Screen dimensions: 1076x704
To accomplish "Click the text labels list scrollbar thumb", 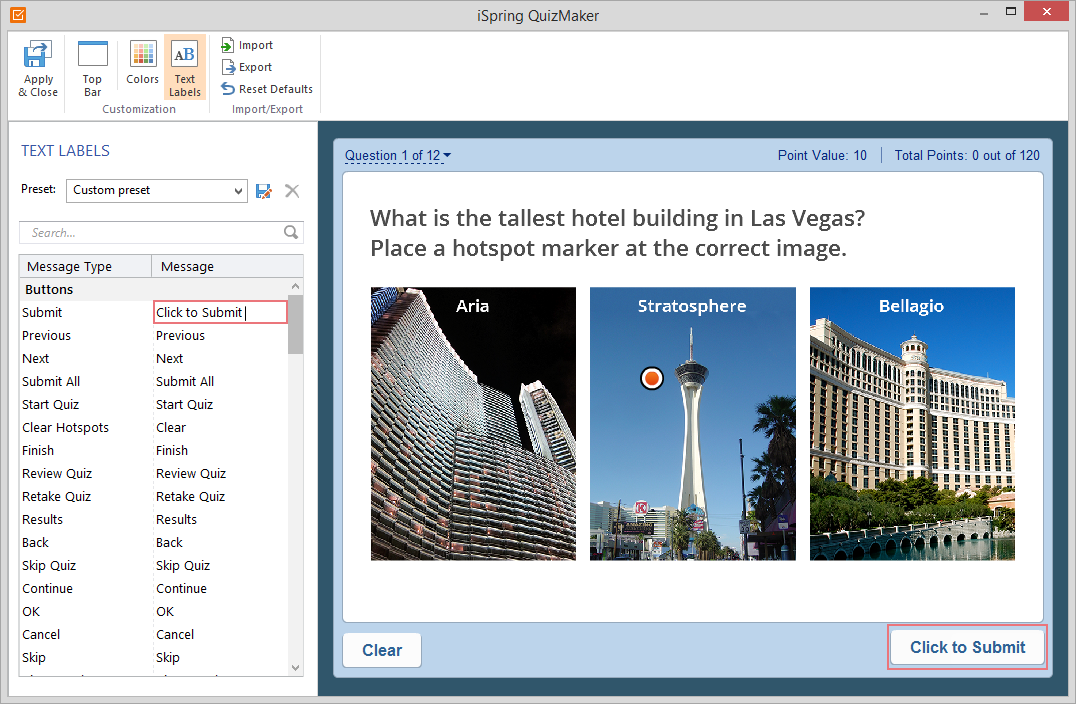I will [x=296, y=325].
